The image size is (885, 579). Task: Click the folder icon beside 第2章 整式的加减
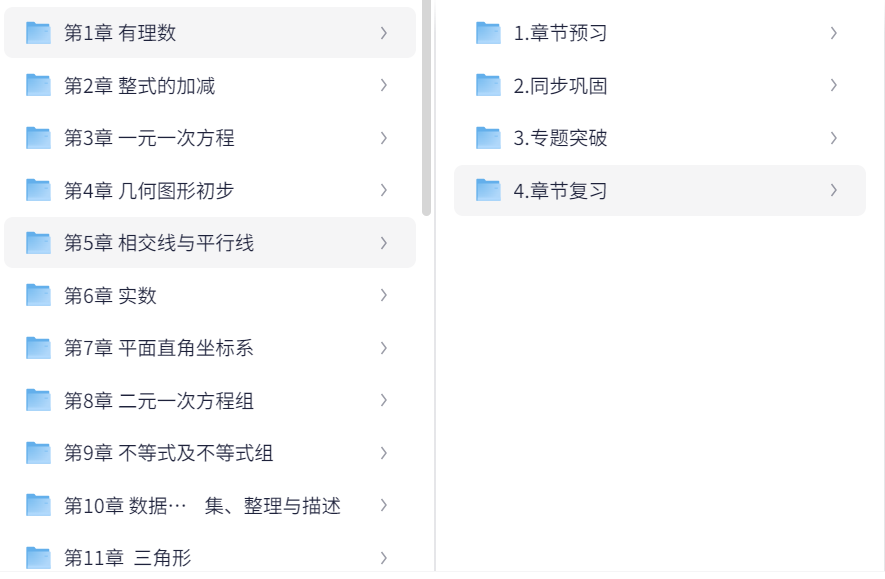click(38, 86)
